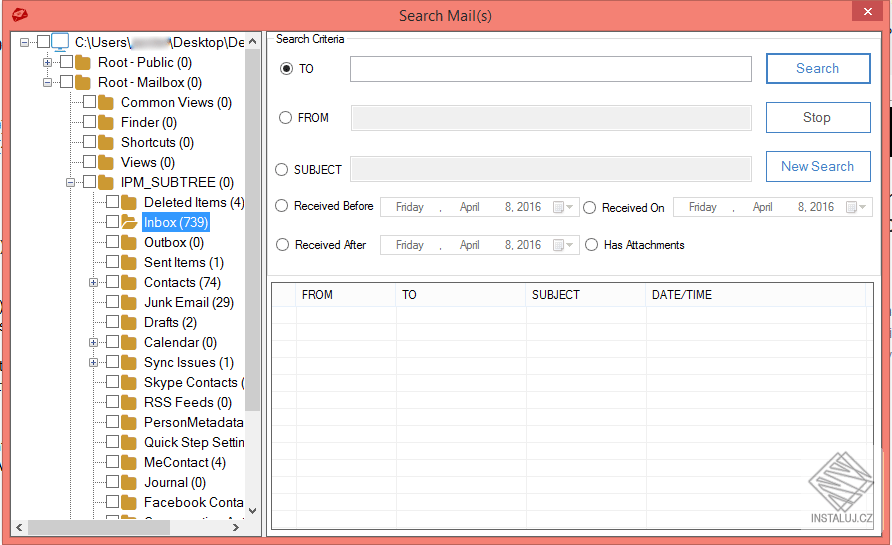Click the IPM_SUBTREE folder icon
This screenshot has width=892, height=545.
(x=106, y=182)
